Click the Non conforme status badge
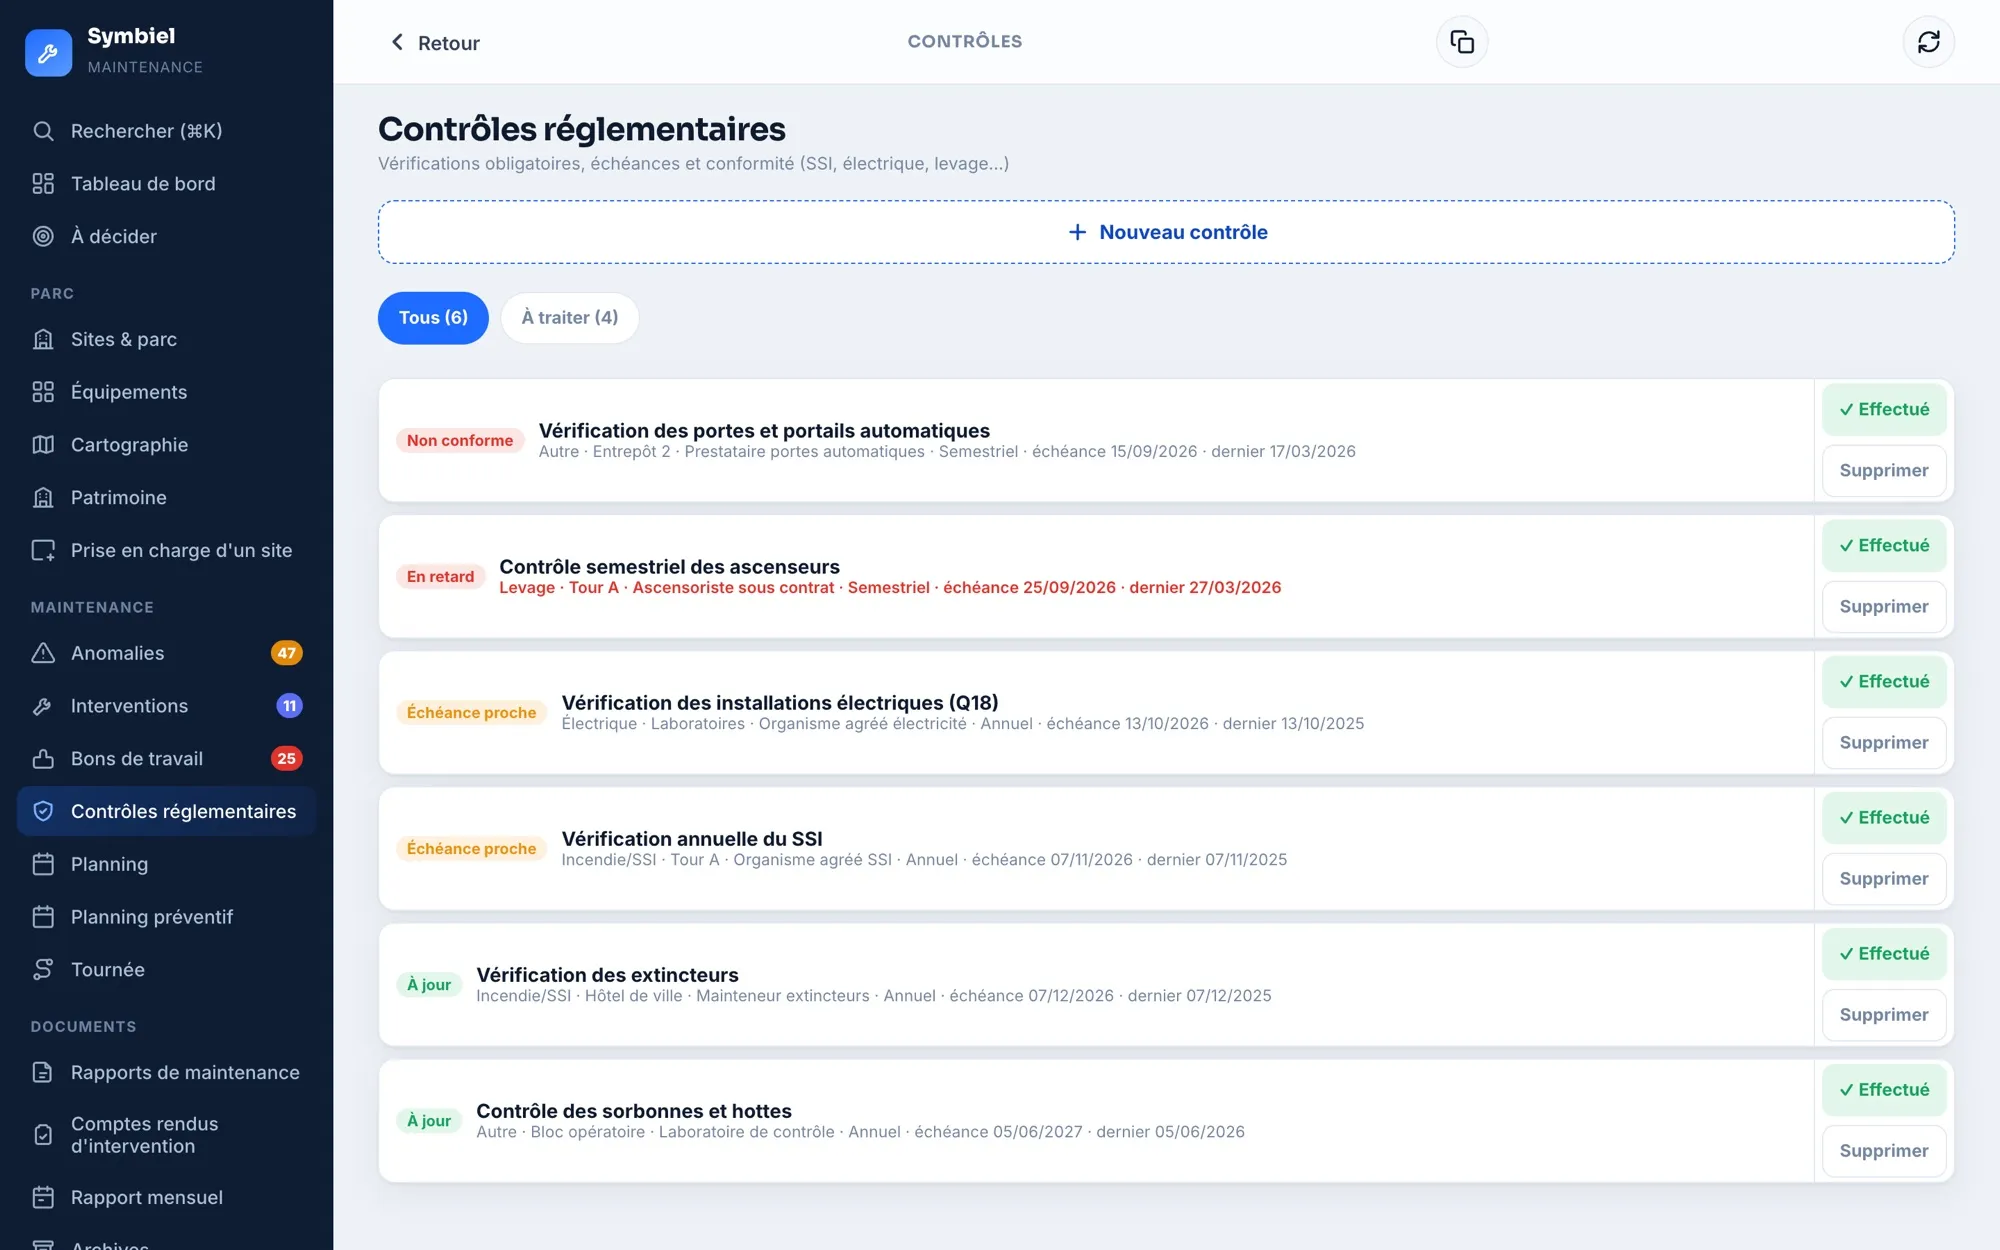Screen dimensions: 2000x1250 coord(460,441)
